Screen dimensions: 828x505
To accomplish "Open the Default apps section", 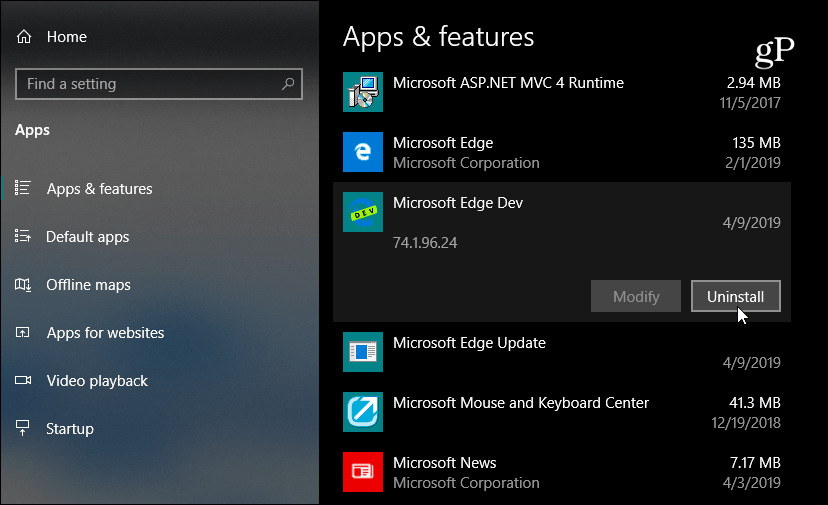I will [88, 237].
